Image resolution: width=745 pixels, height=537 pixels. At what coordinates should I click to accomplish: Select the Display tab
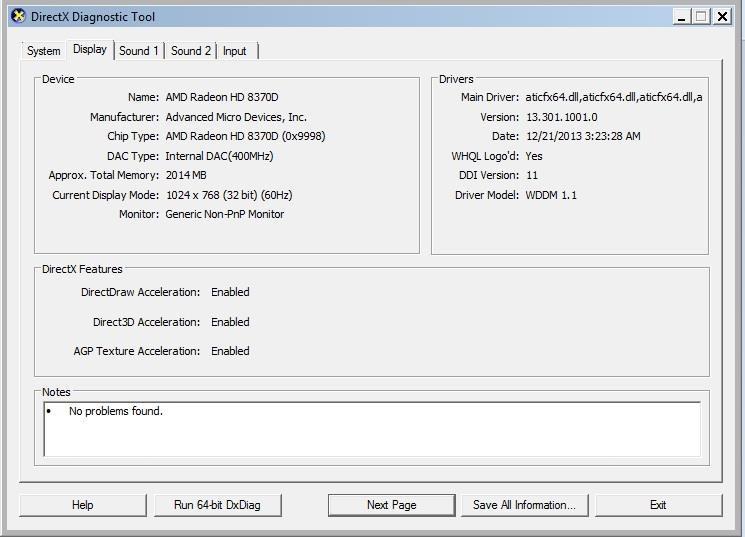[x=90, y=49]
